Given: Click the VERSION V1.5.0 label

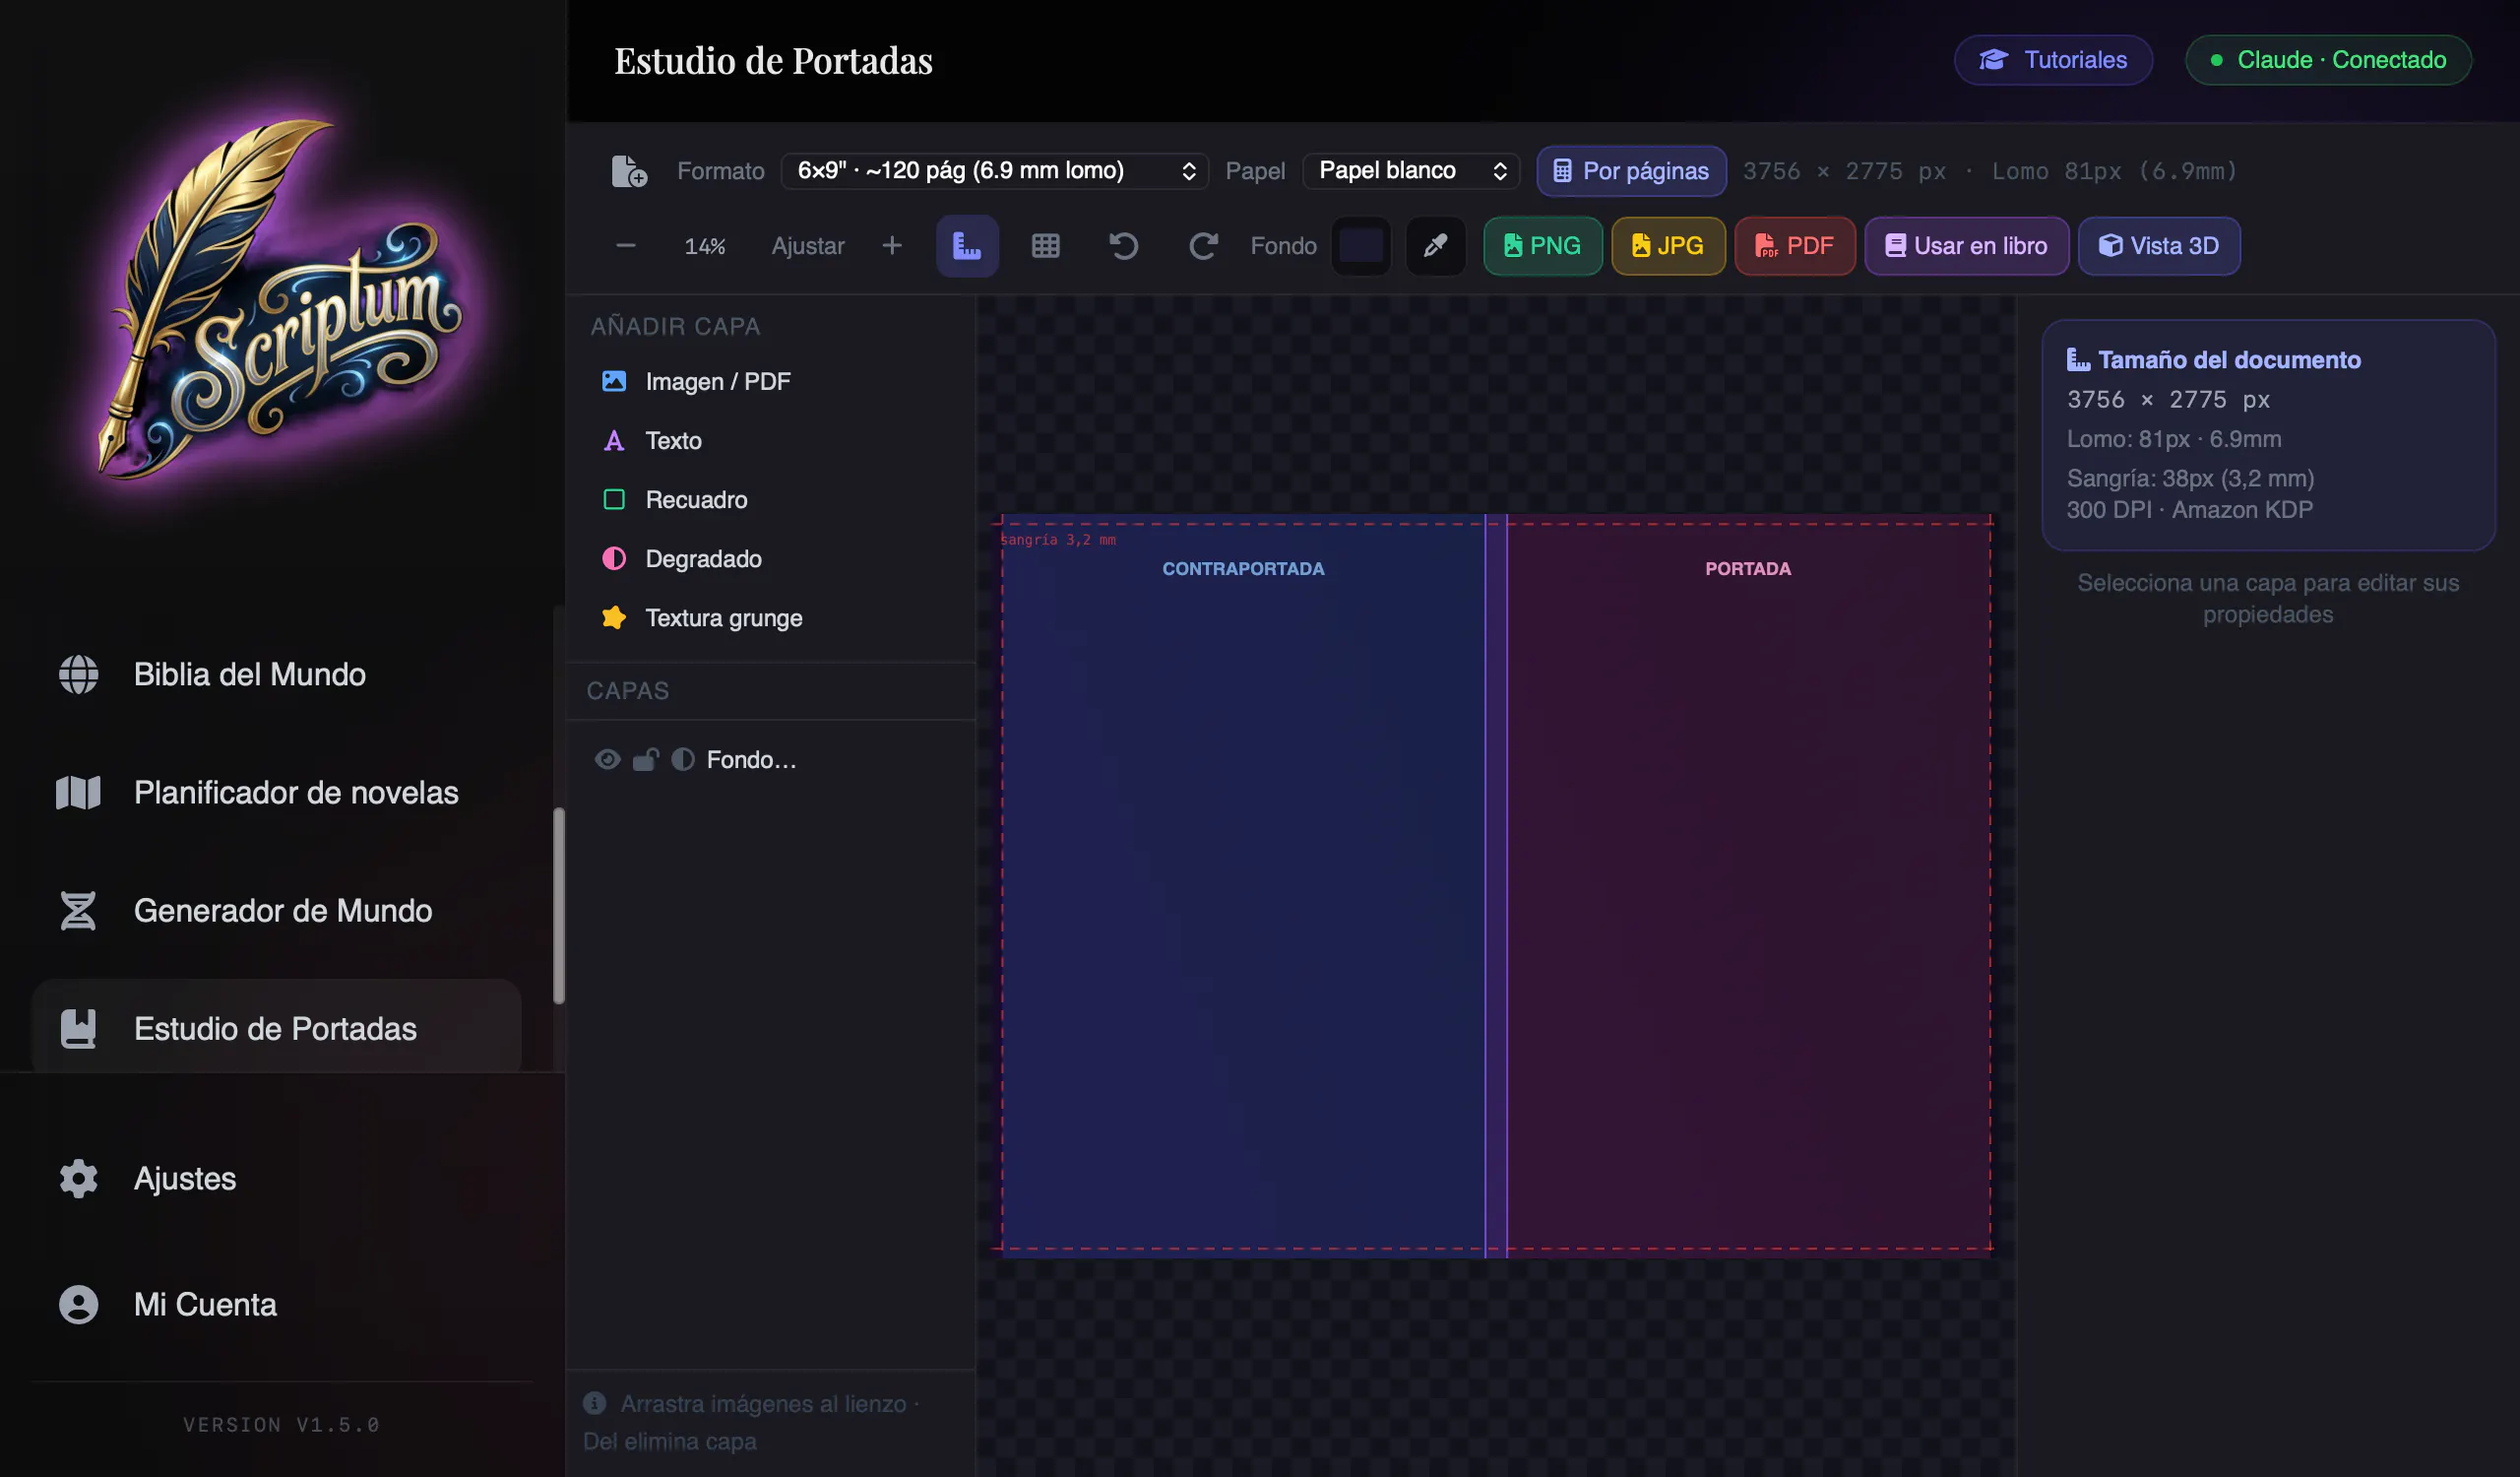Looking at the screenshot, I should tap(281, 1424).
